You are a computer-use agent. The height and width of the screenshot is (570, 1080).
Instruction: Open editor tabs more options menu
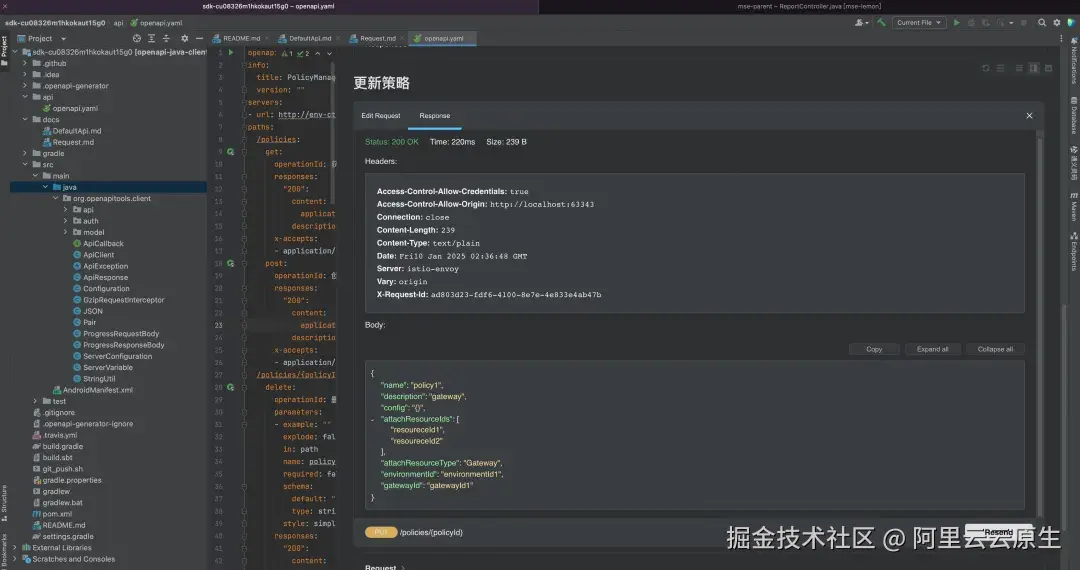[x=1061, y=39]
